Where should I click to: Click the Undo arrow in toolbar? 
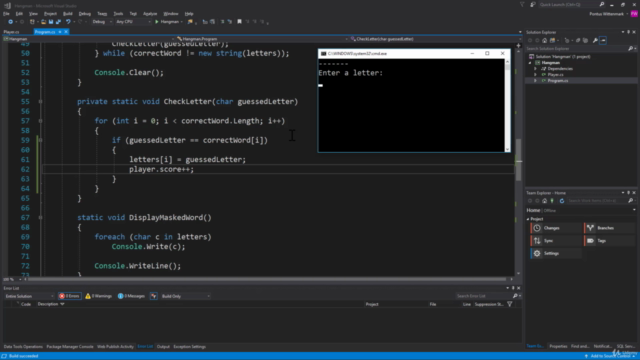[68, 22]
